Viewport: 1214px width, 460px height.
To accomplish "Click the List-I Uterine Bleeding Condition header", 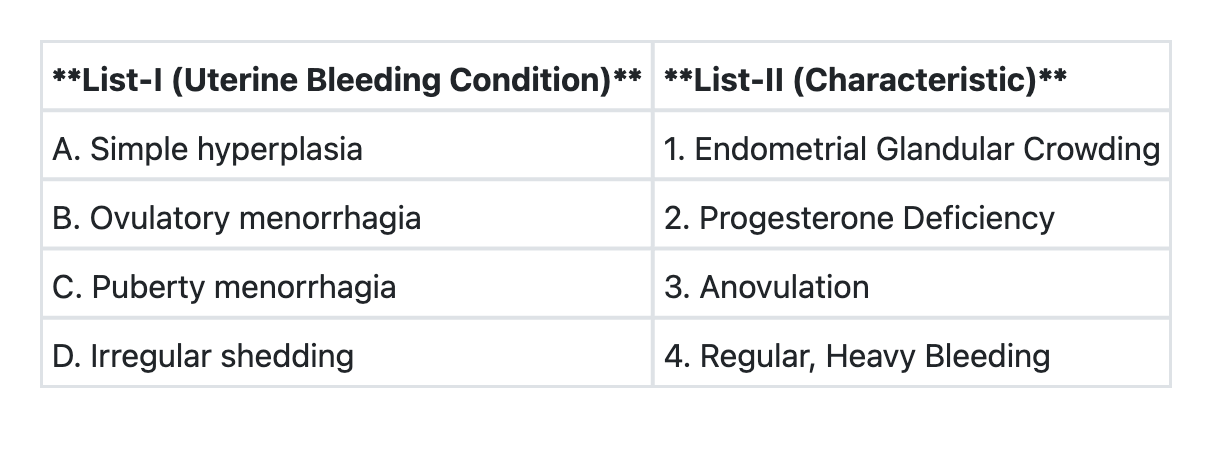I will coord(346,80).
